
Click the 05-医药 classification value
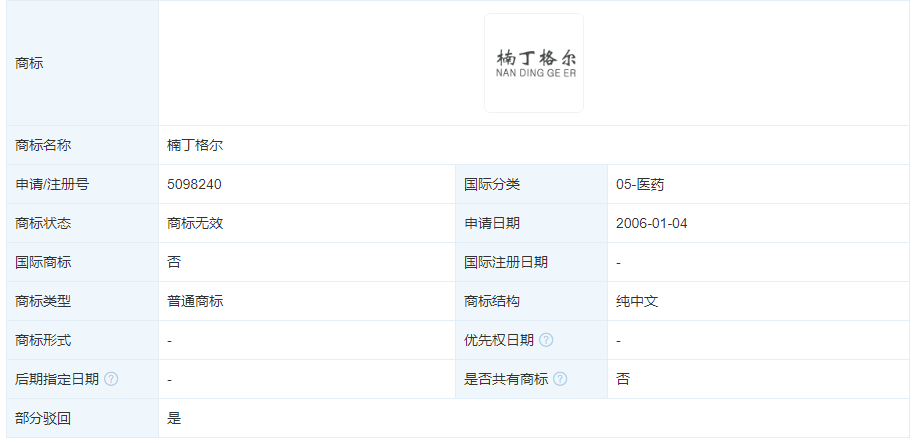coord(641,184)
